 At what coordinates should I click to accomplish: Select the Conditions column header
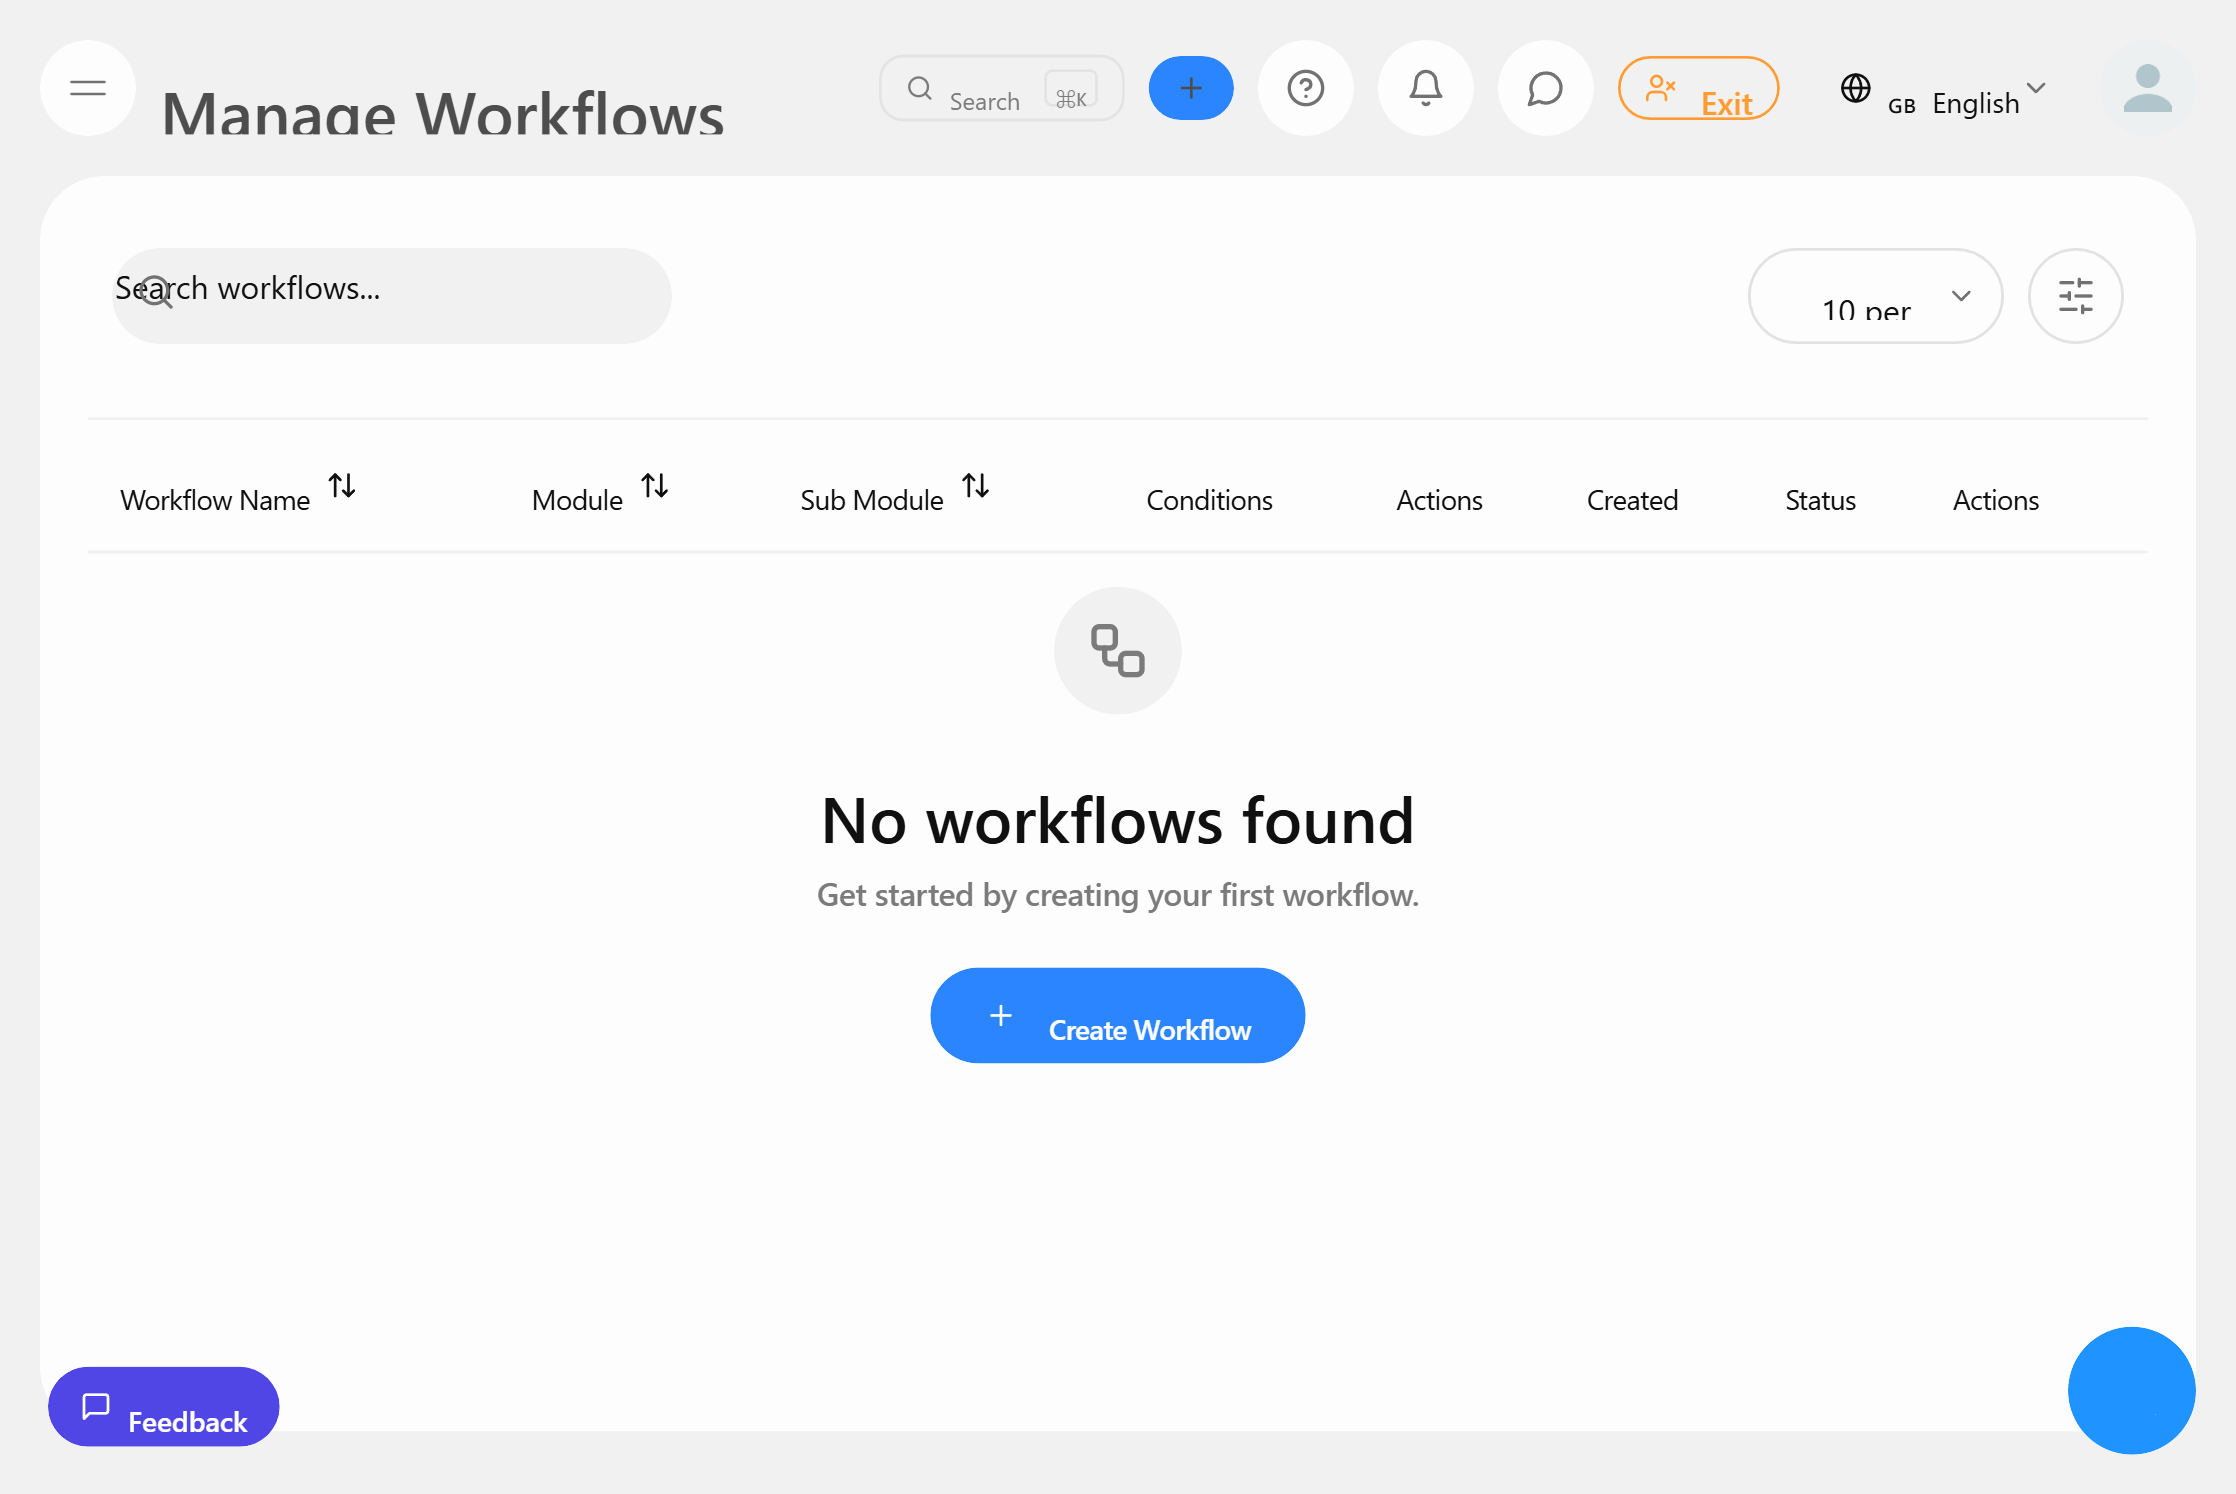pos(1209,500)
